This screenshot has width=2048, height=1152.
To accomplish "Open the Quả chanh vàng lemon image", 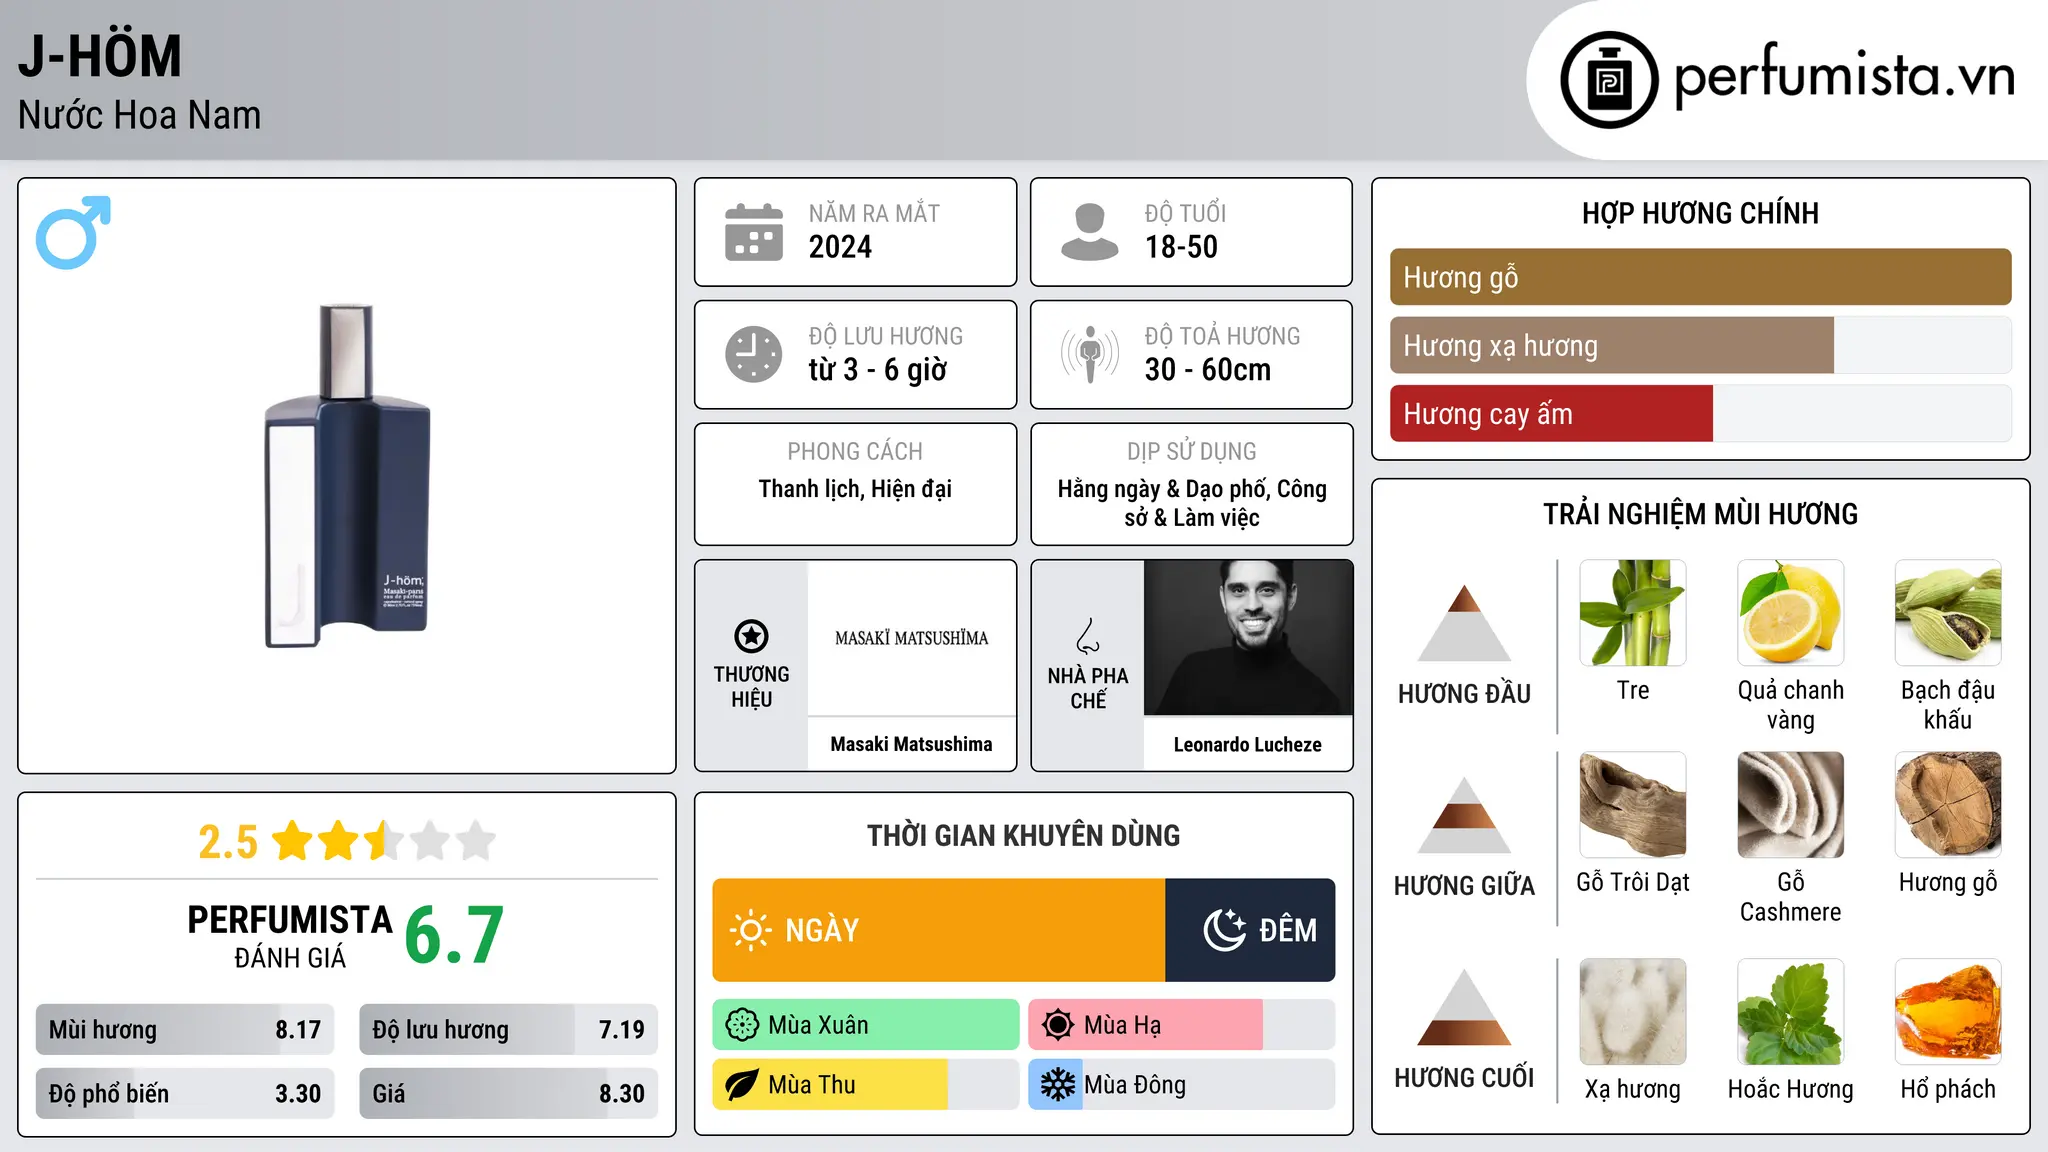I will click(x=1791, y=613).
